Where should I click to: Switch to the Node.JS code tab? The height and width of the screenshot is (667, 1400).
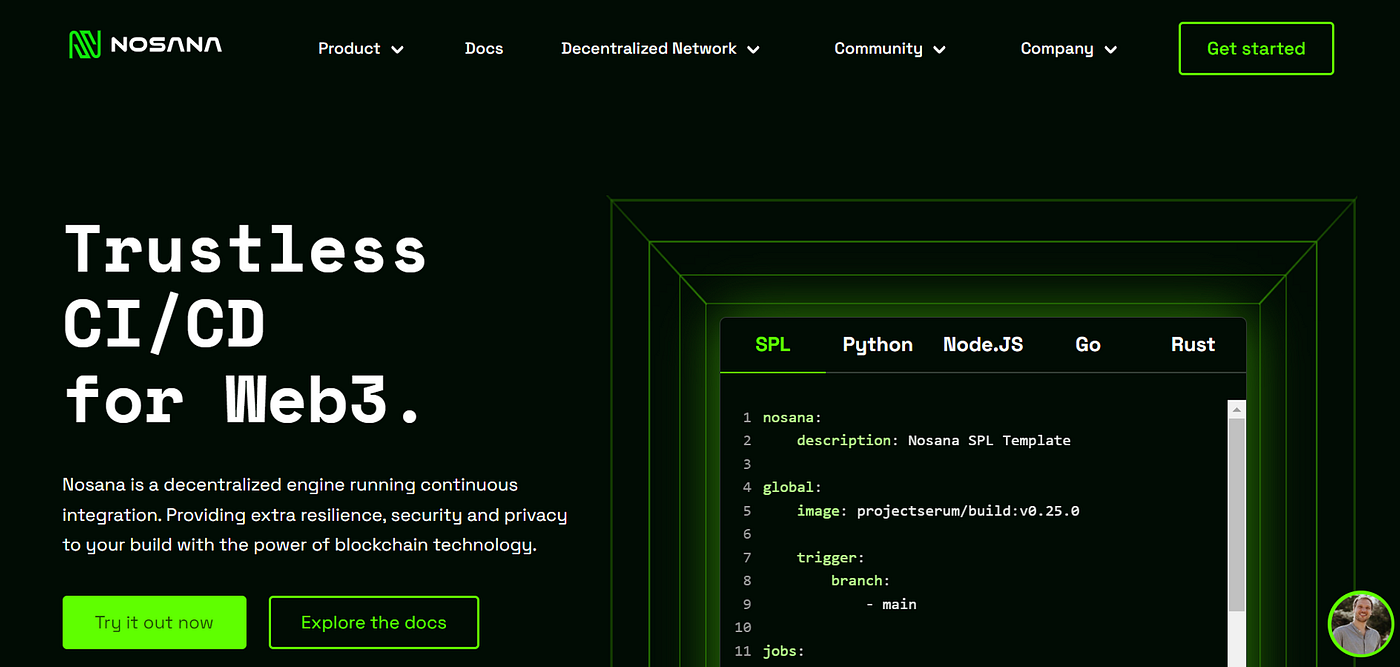(983, 345)
